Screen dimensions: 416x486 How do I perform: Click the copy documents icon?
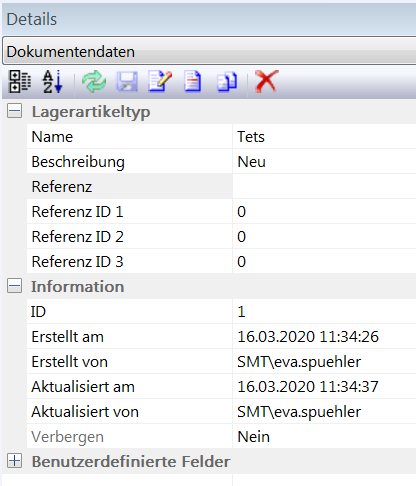point(227,82)
